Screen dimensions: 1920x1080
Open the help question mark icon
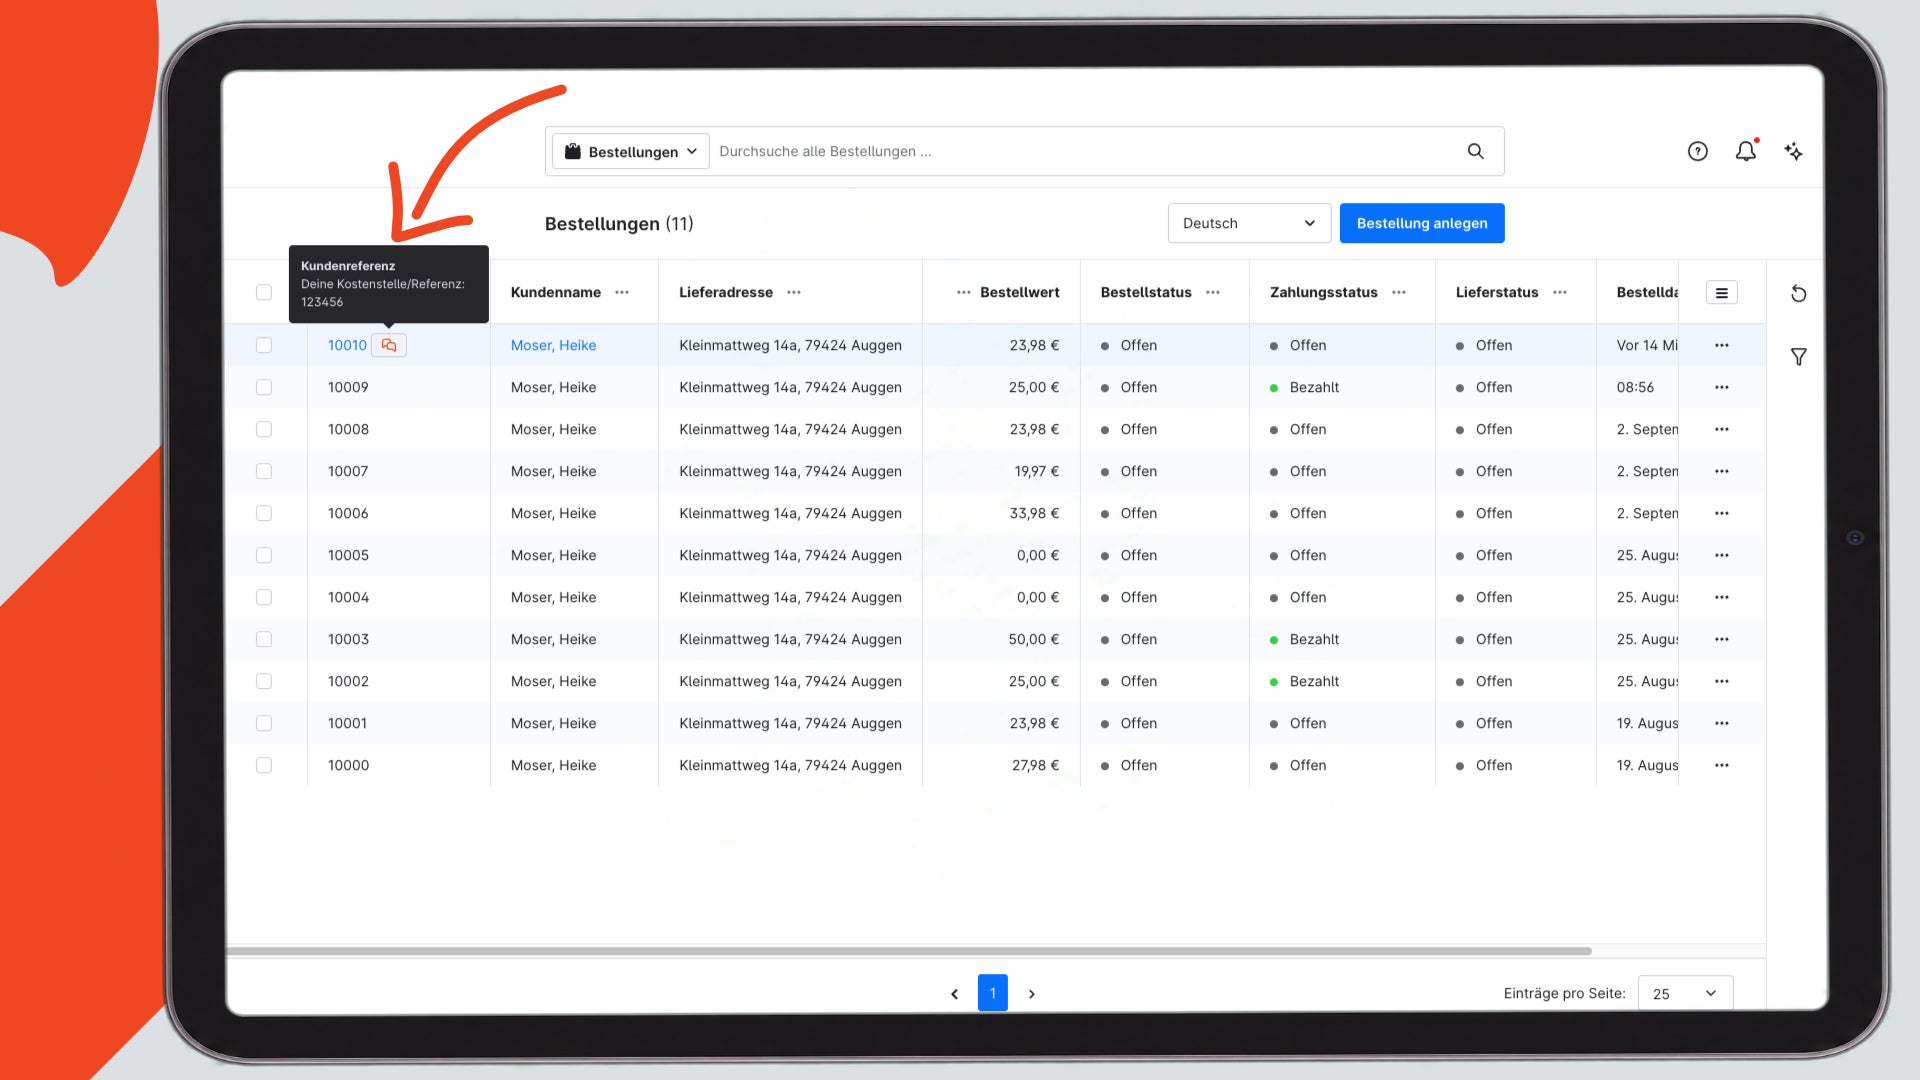pyautogui.click(x=1697, y=151)
